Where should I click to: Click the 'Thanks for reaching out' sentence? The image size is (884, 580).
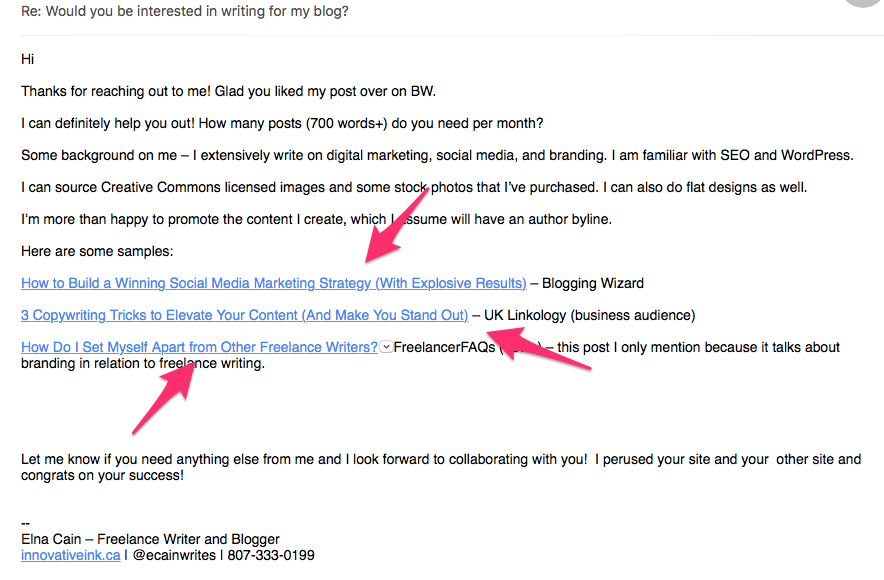coord(228,91)
